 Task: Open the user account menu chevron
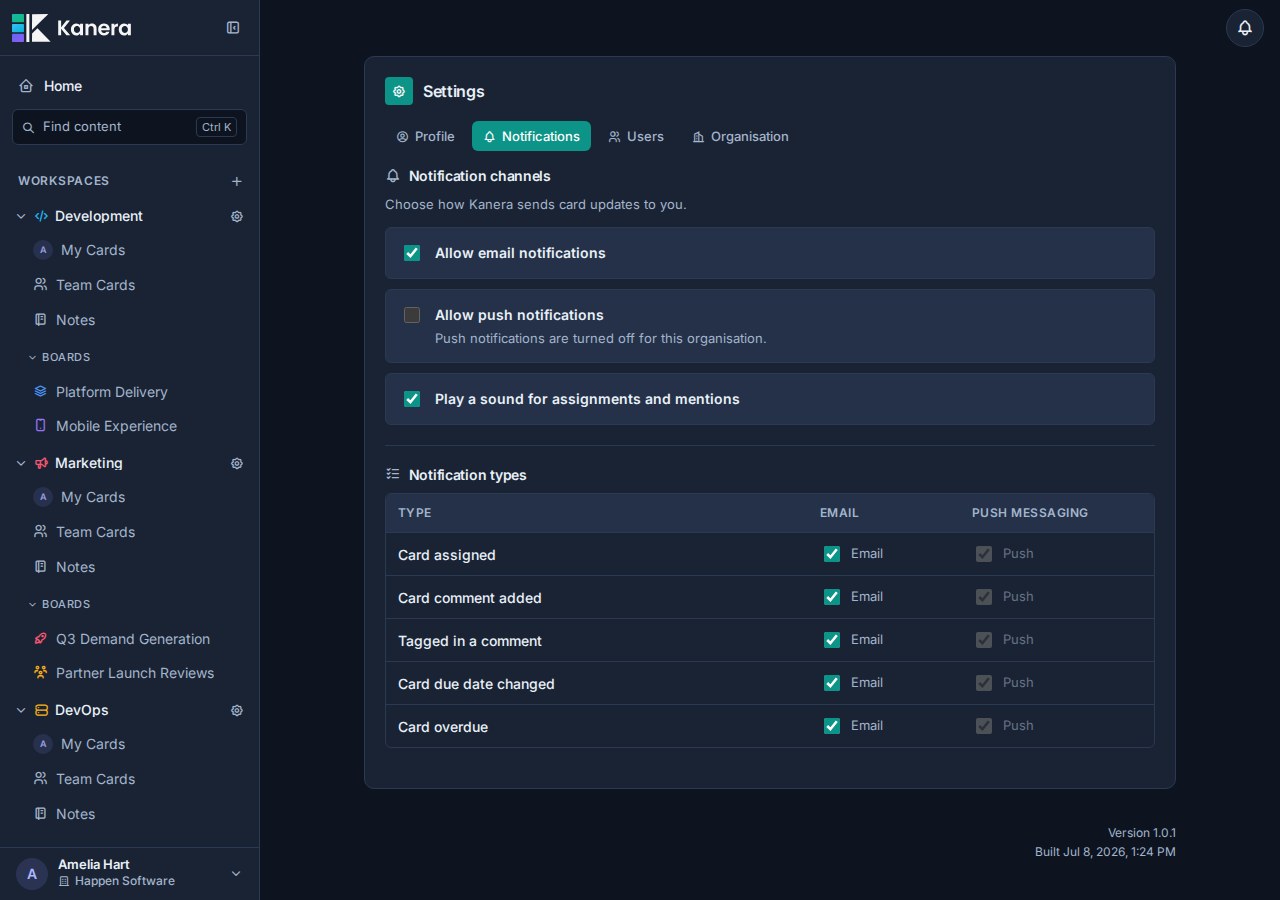236,874
